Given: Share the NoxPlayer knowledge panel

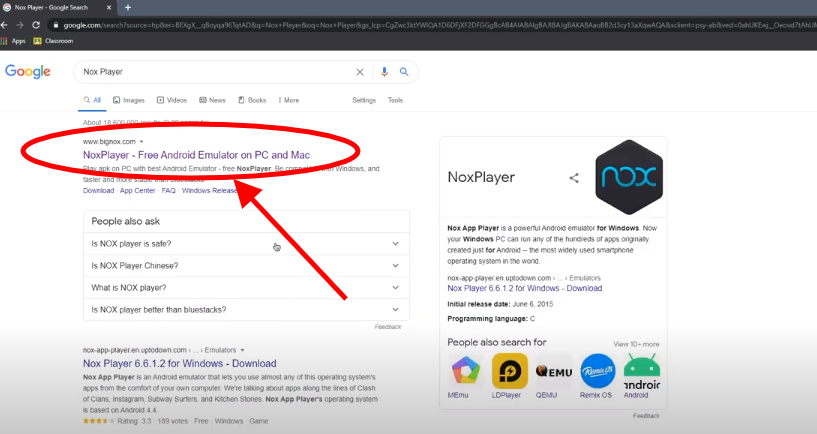Looking at the screenshot, I should click(574, 178).
